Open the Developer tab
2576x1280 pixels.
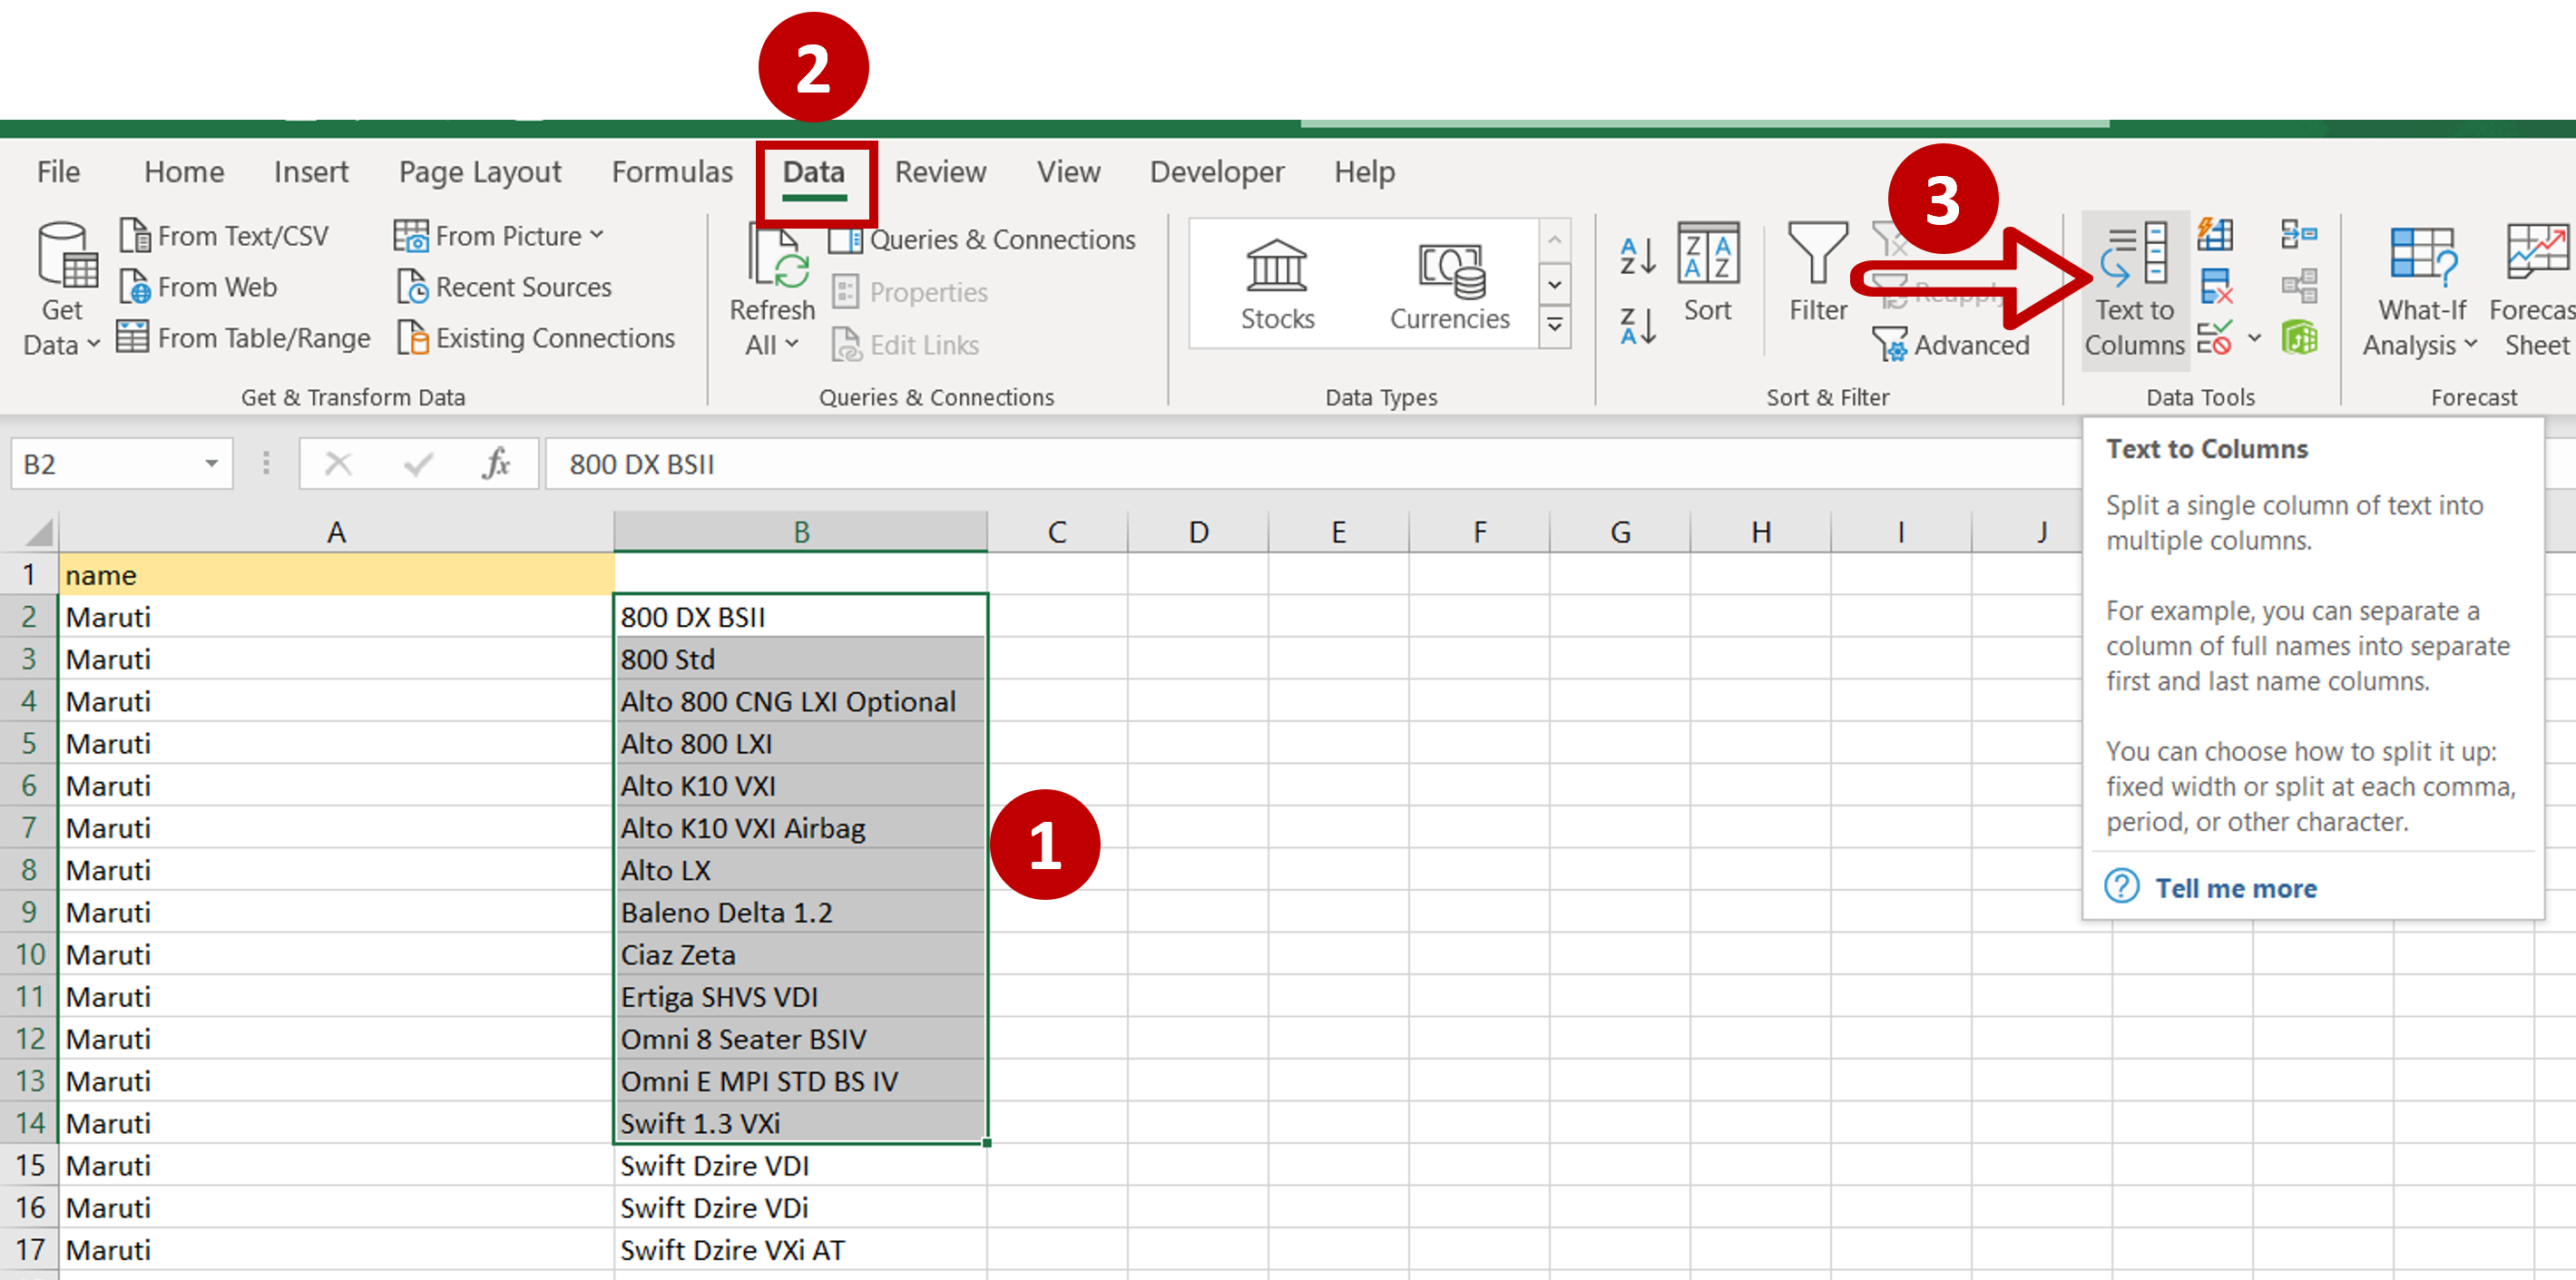pyautogui.click(x=1217, y=172)
